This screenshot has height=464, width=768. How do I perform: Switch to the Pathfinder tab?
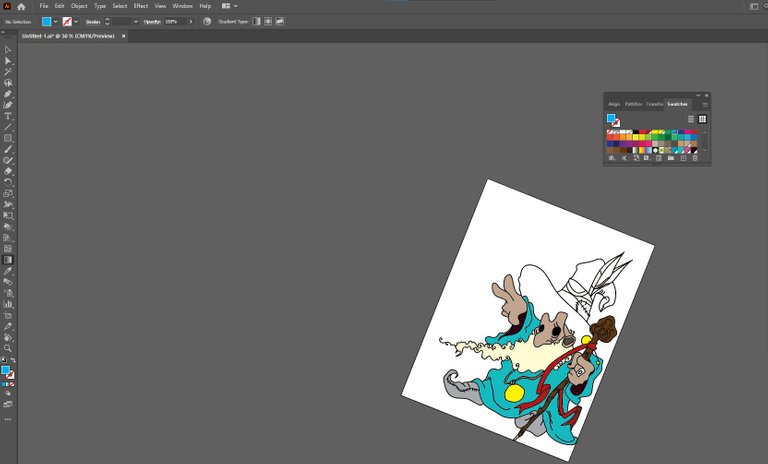(633, 104)
